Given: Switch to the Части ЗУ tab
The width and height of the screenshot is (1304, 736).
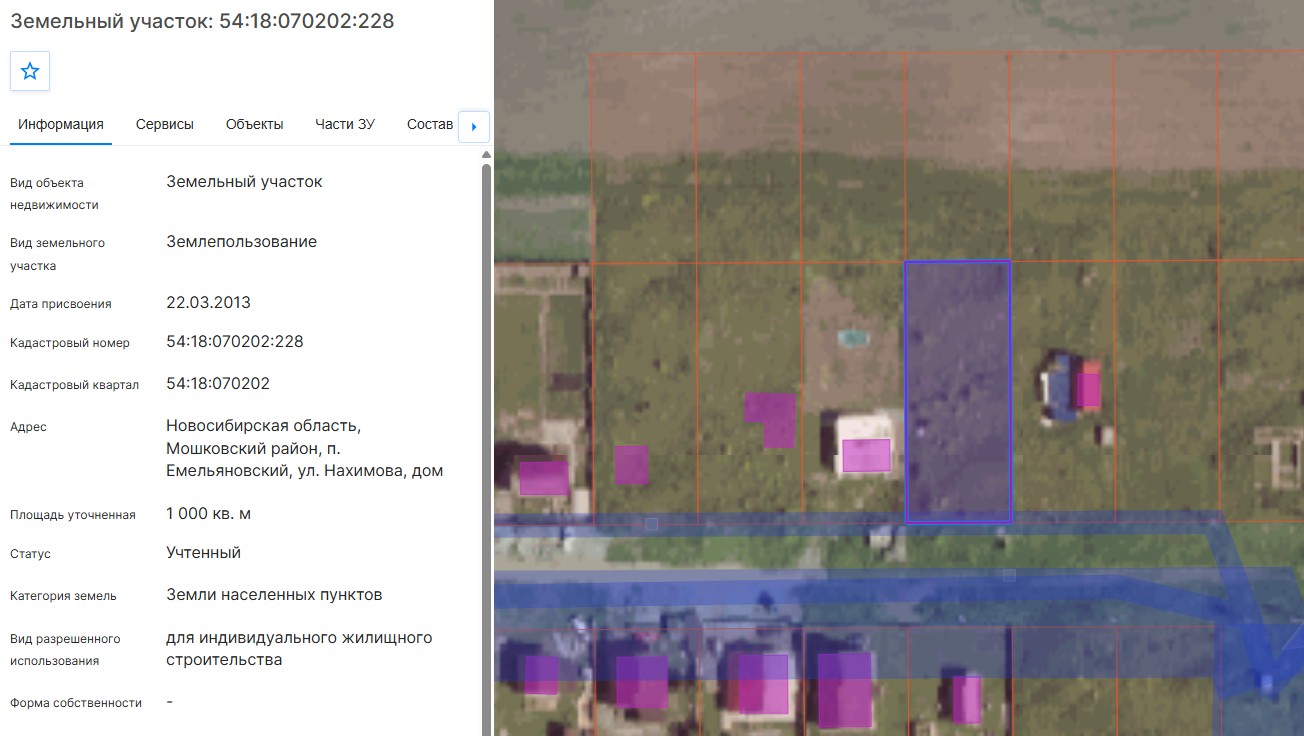Looking at the screenshot, I should (345, 125).
